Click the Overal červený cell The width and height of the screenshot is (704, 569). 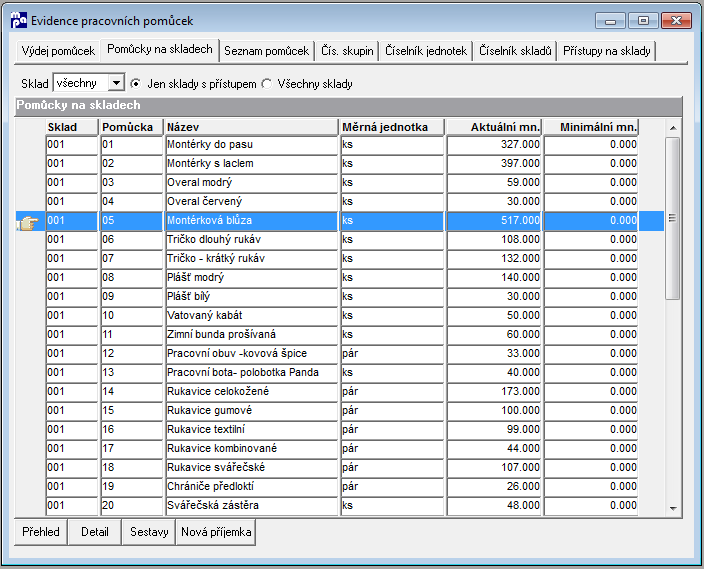pyautogui.click(x=251, y=201)
